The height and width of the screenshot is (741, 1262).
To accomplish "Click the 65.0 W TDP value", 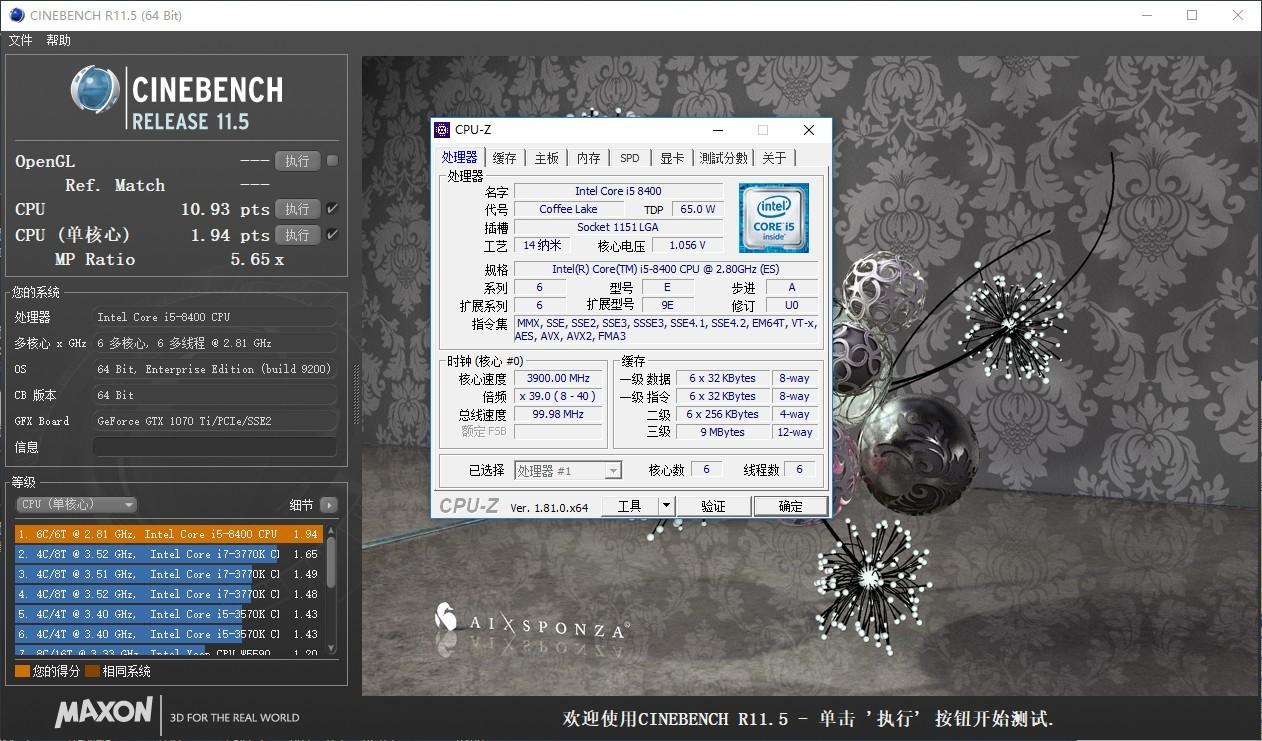I will [696, 209].
